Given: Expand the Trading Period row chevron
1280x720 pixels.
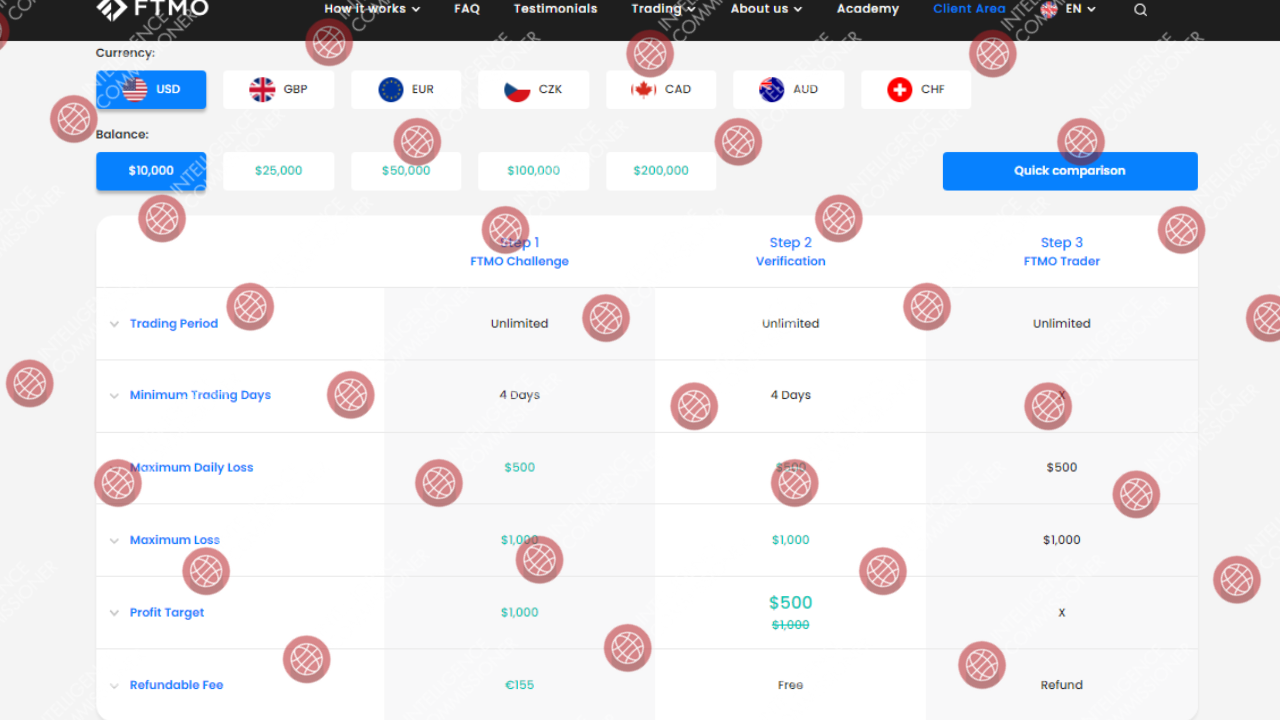Looking at the screenshot, I should [114, 324].
